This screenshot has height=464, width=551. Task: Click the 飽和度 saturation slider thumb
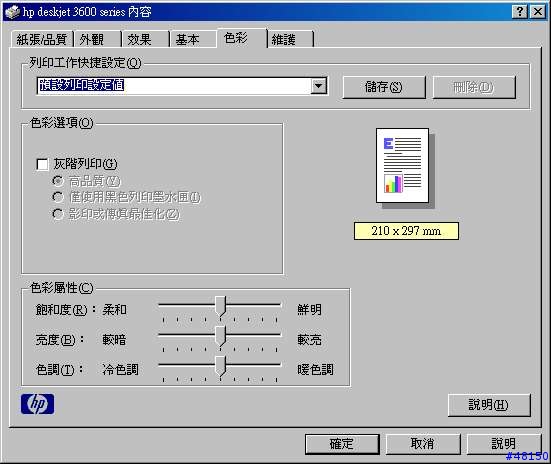(x=220, y=307)
